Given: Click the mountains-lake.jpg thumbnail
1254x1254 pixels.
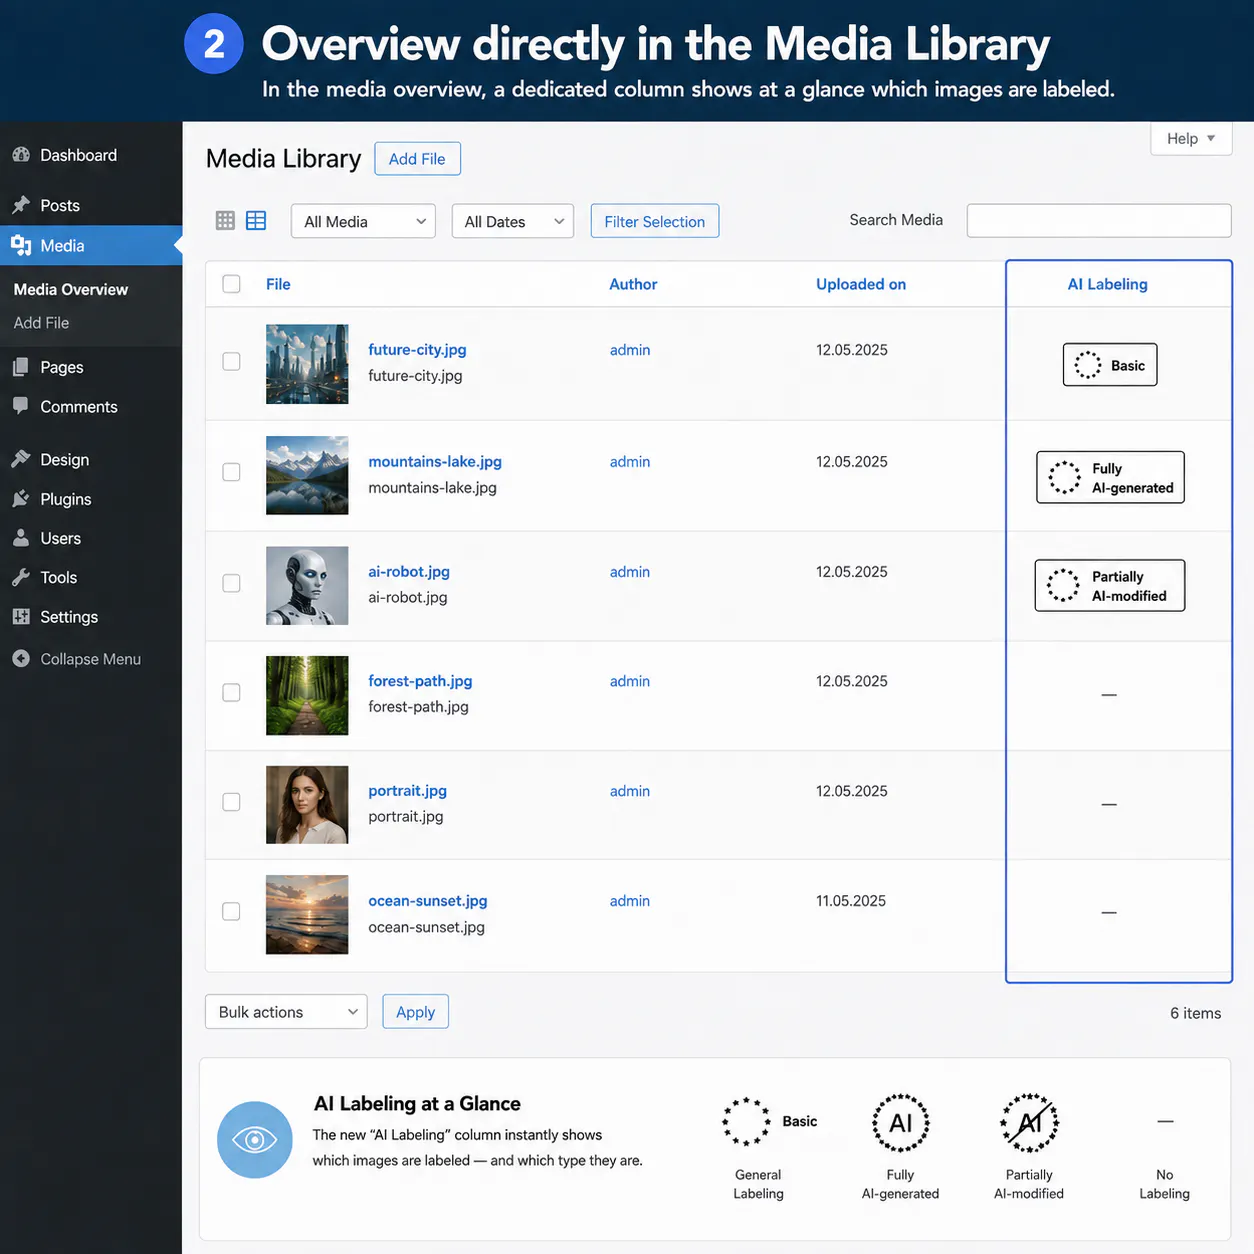Looking at the screenshot, I should [x=307, y=475].
